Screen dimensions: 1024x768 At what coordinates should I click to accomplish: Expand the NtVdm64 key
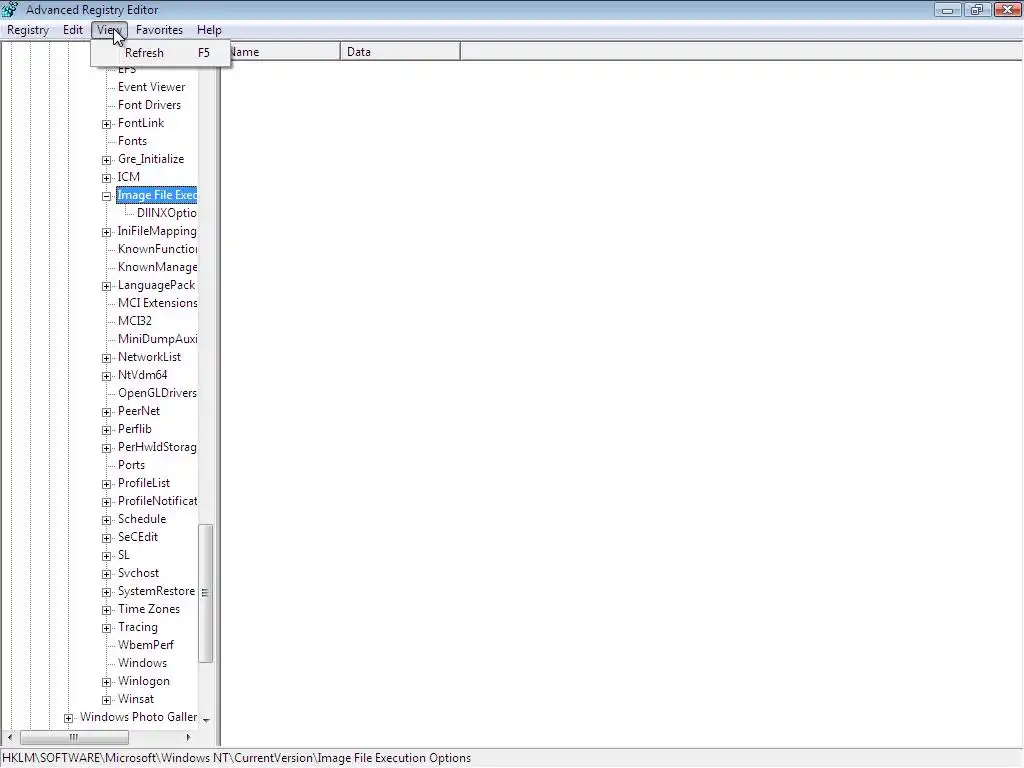[x=106, y=376]
